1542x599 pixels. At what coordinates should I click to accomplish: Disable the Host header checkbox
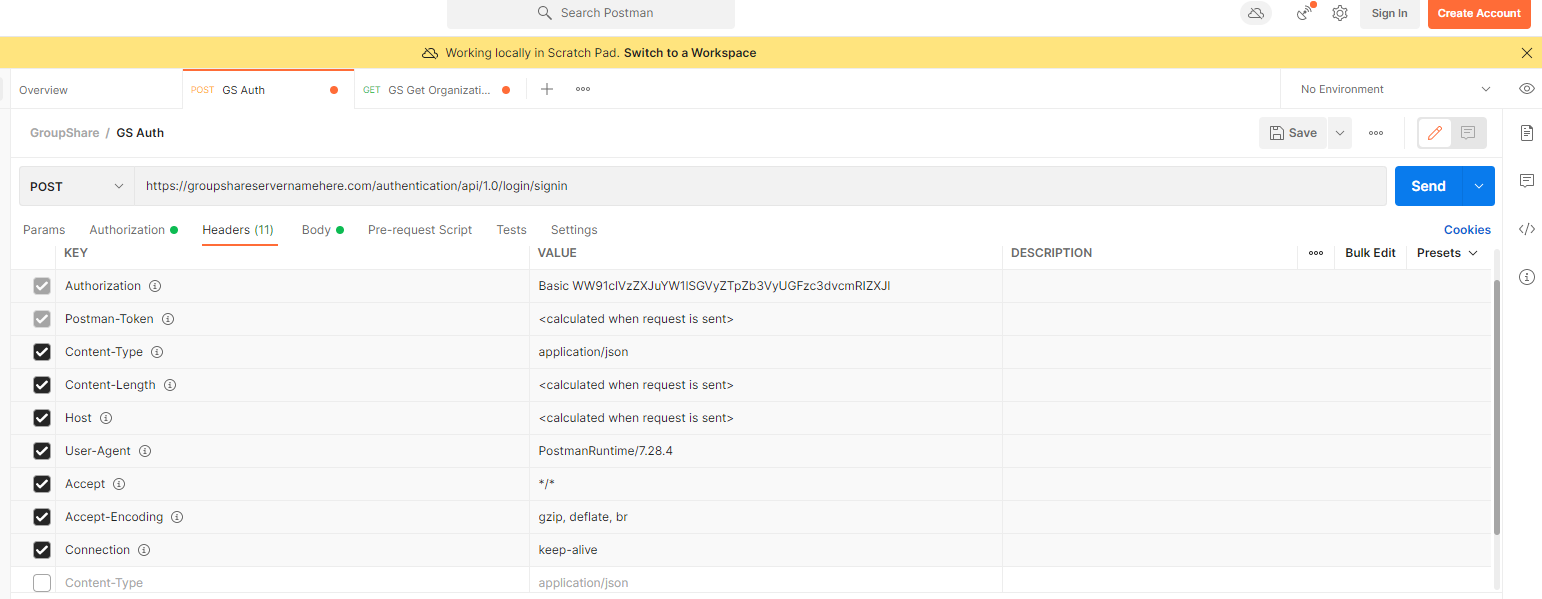point(42,418)
